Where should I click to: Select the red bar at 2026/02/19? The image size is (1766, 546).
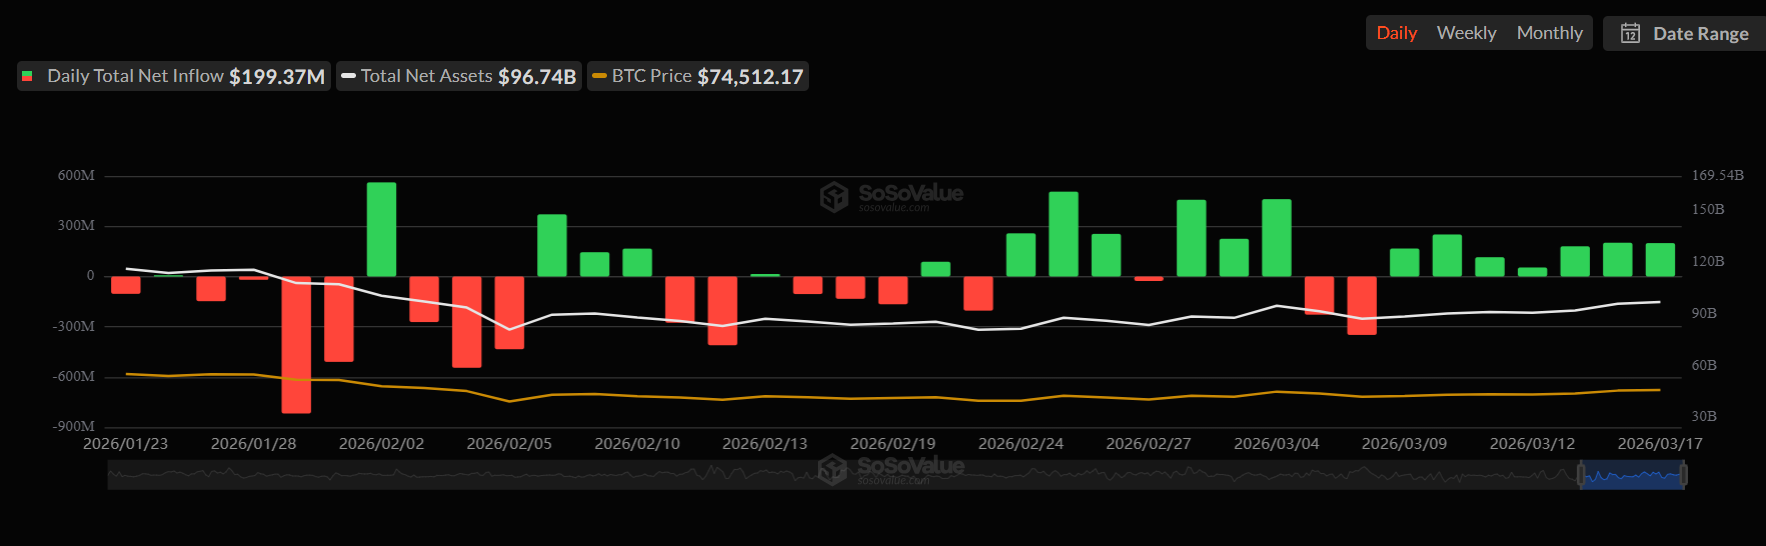pyautogui.click(x=893, y=290)
